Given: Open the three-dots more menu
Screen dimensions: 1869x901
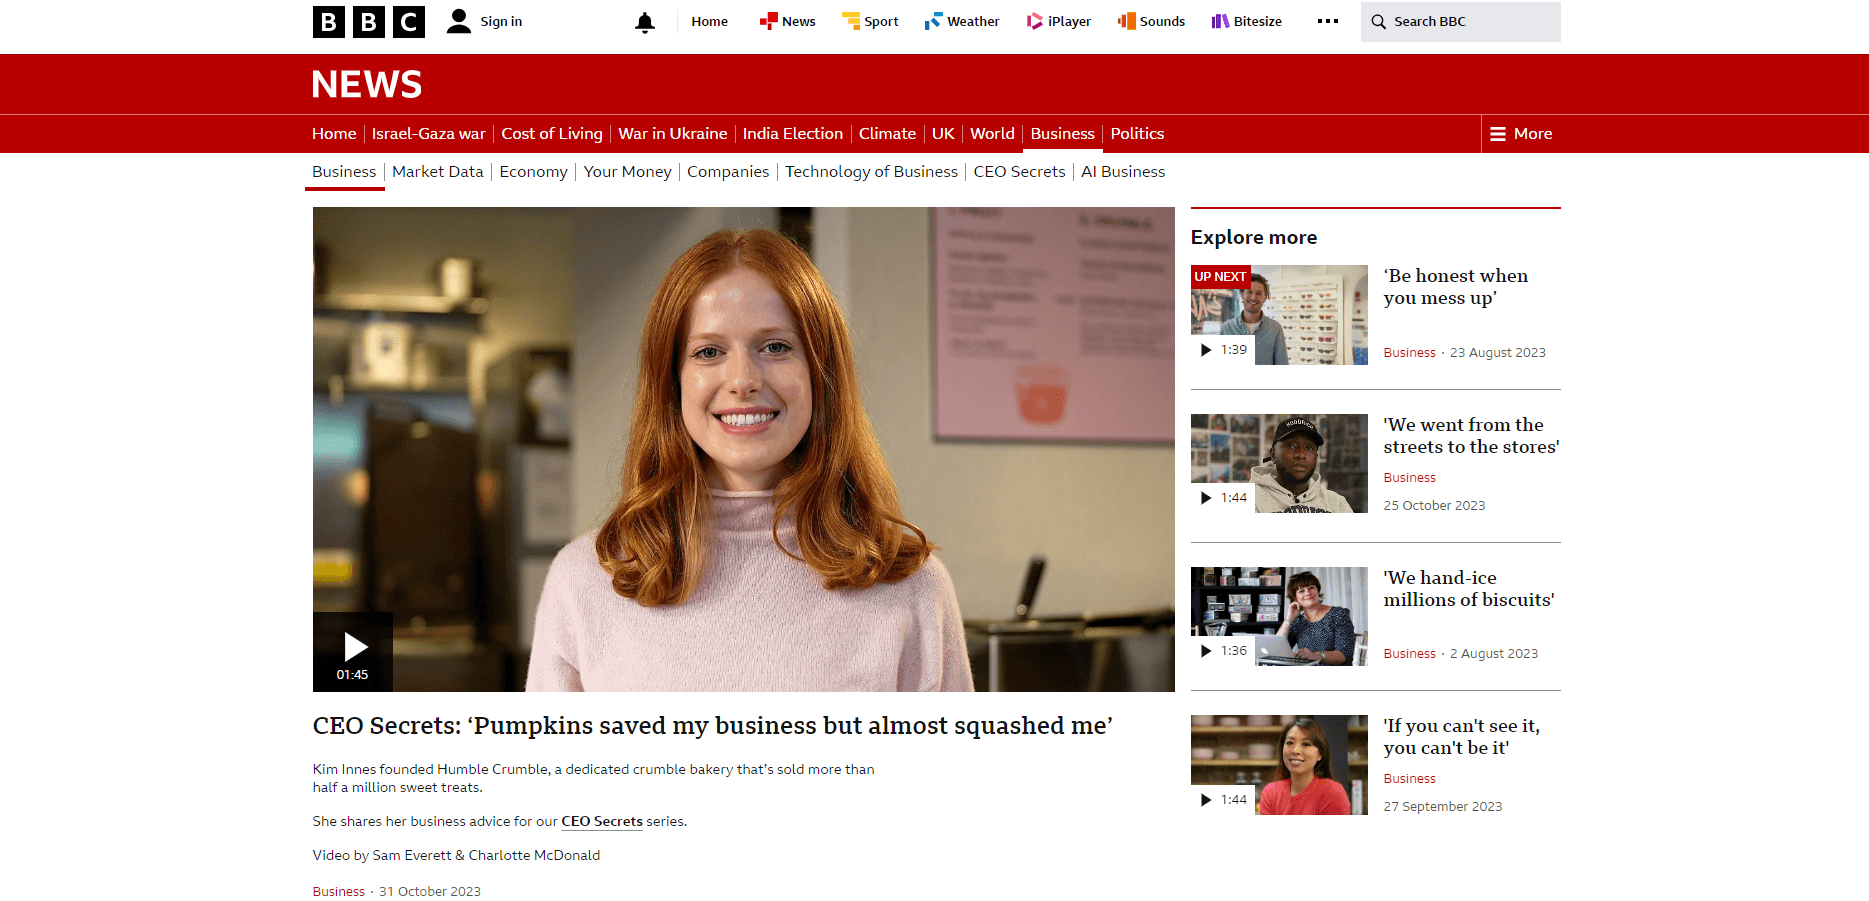Looking at the screenshot, I should click(1328, 21).
